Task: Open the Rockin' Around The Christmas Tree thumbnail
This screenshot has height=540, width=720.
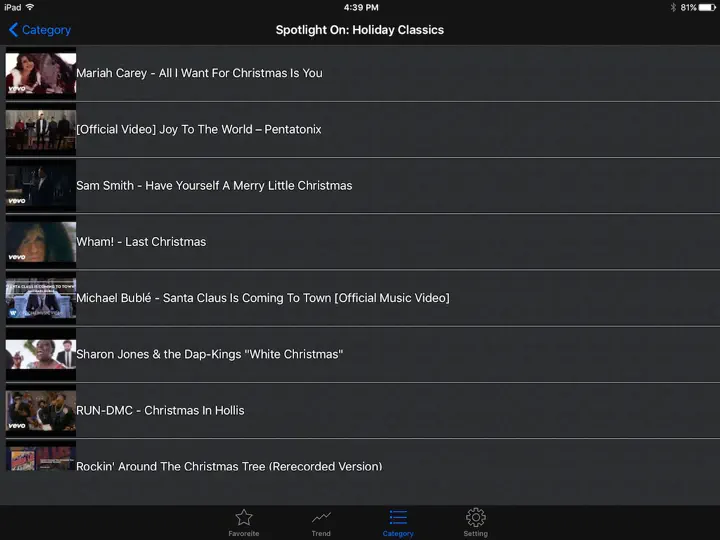Action: point(41,456)
